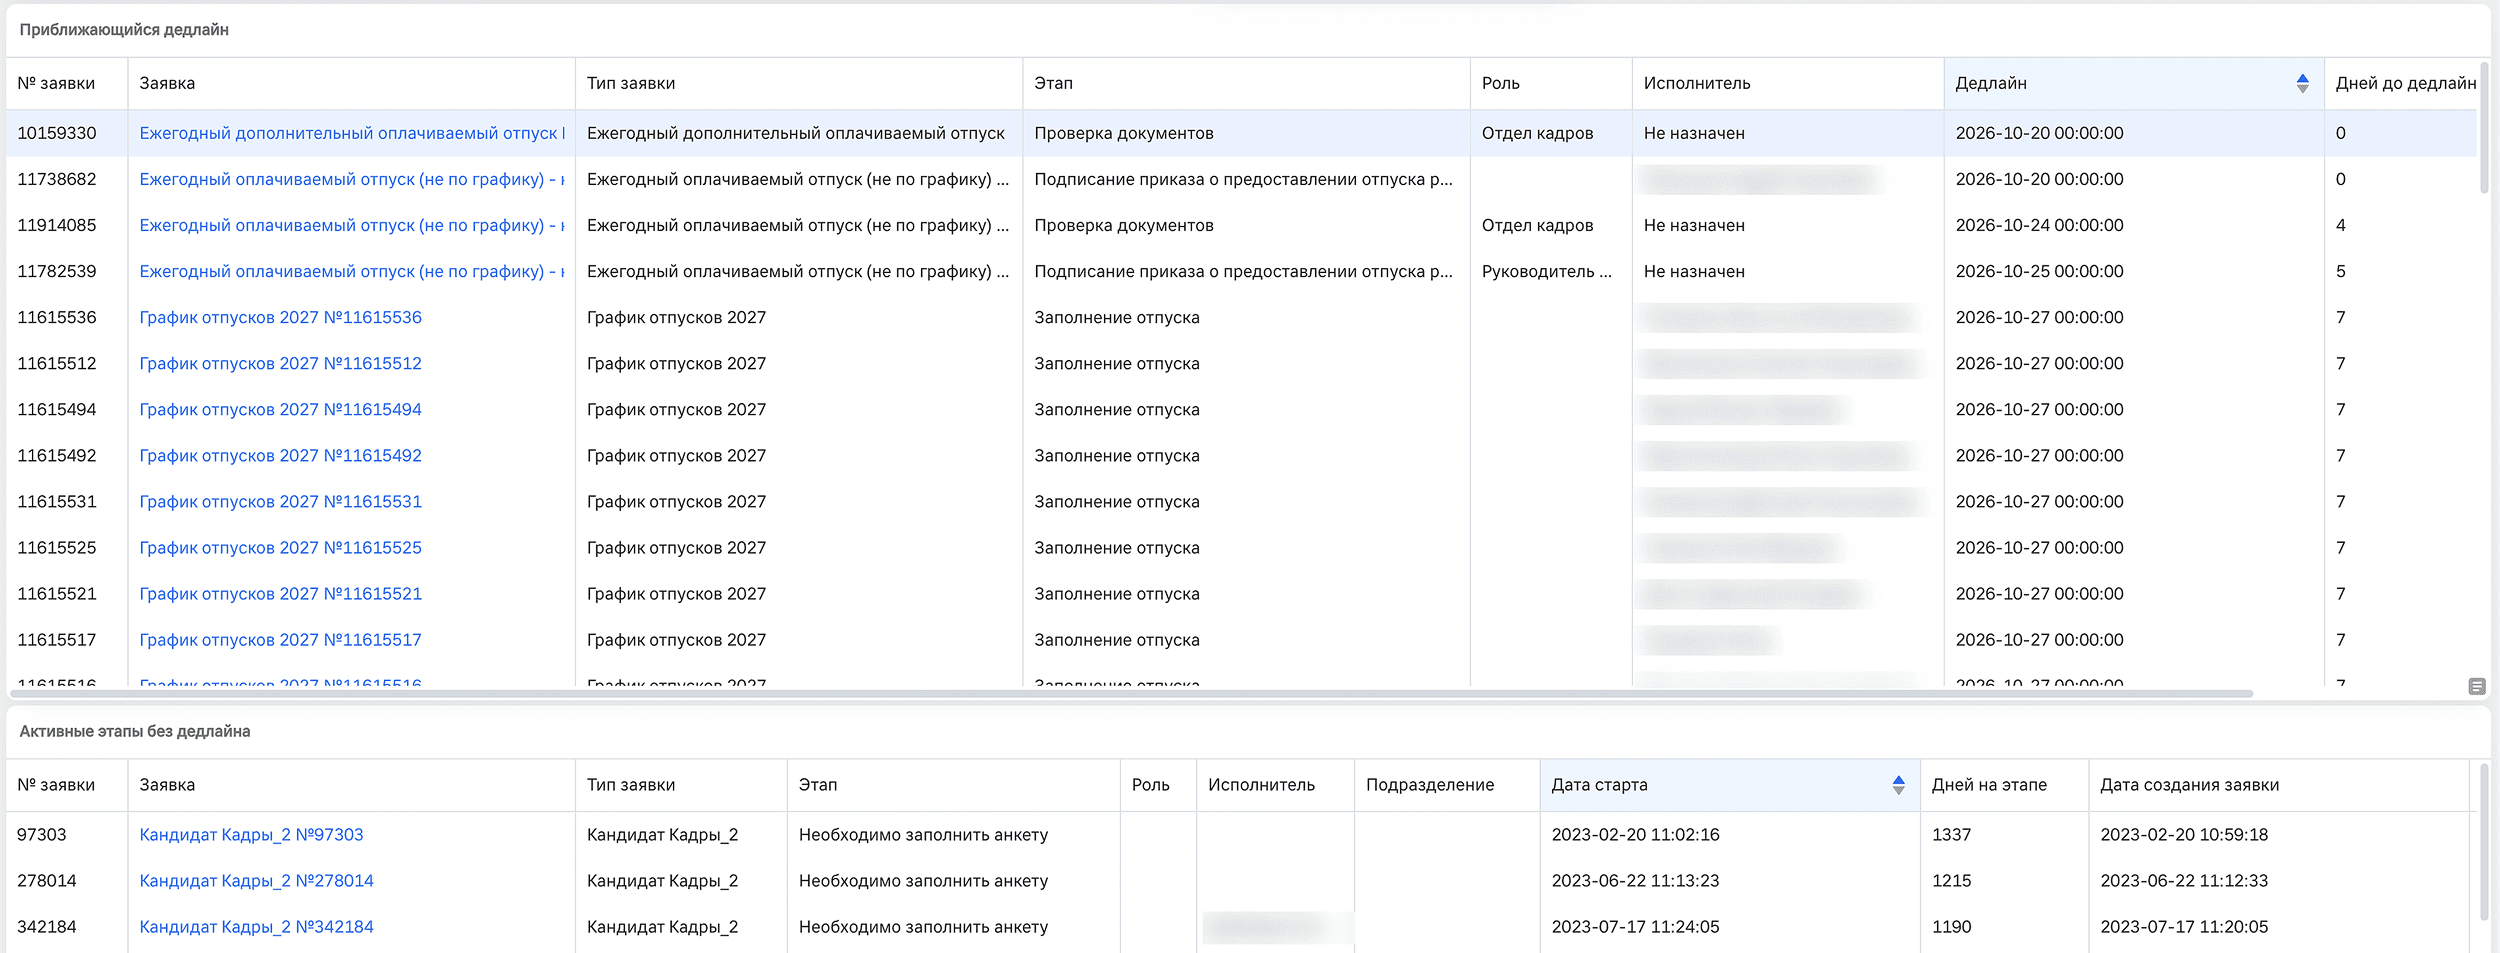
Task: Open link График отпусков 2027 №11615531
Action: (281, 502)
